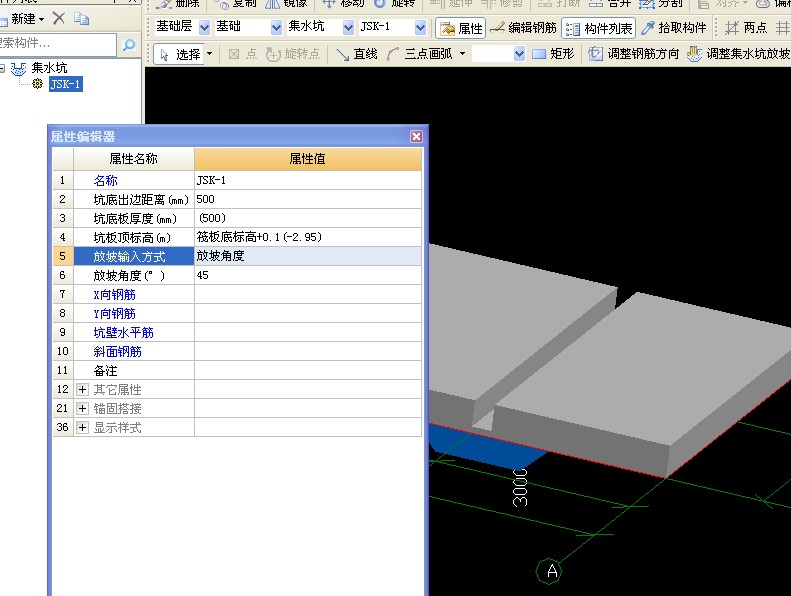Click the delete X icon beside 新建
791x596 pixels.
pos(59,19)
